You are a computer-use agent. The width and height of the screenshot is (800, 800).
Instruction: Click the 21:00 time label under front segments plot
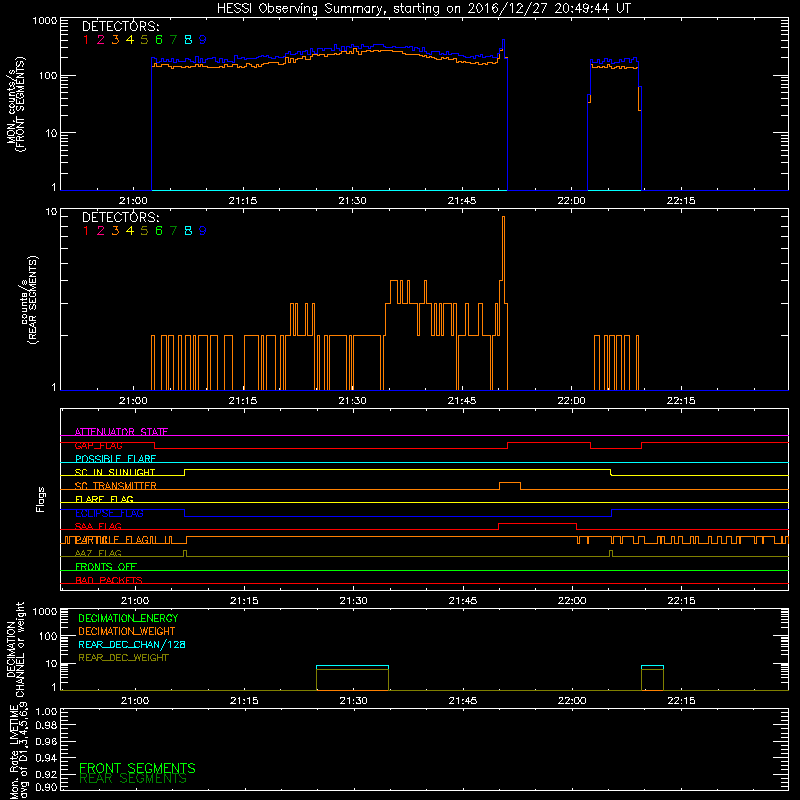click(x=133, y=201)
